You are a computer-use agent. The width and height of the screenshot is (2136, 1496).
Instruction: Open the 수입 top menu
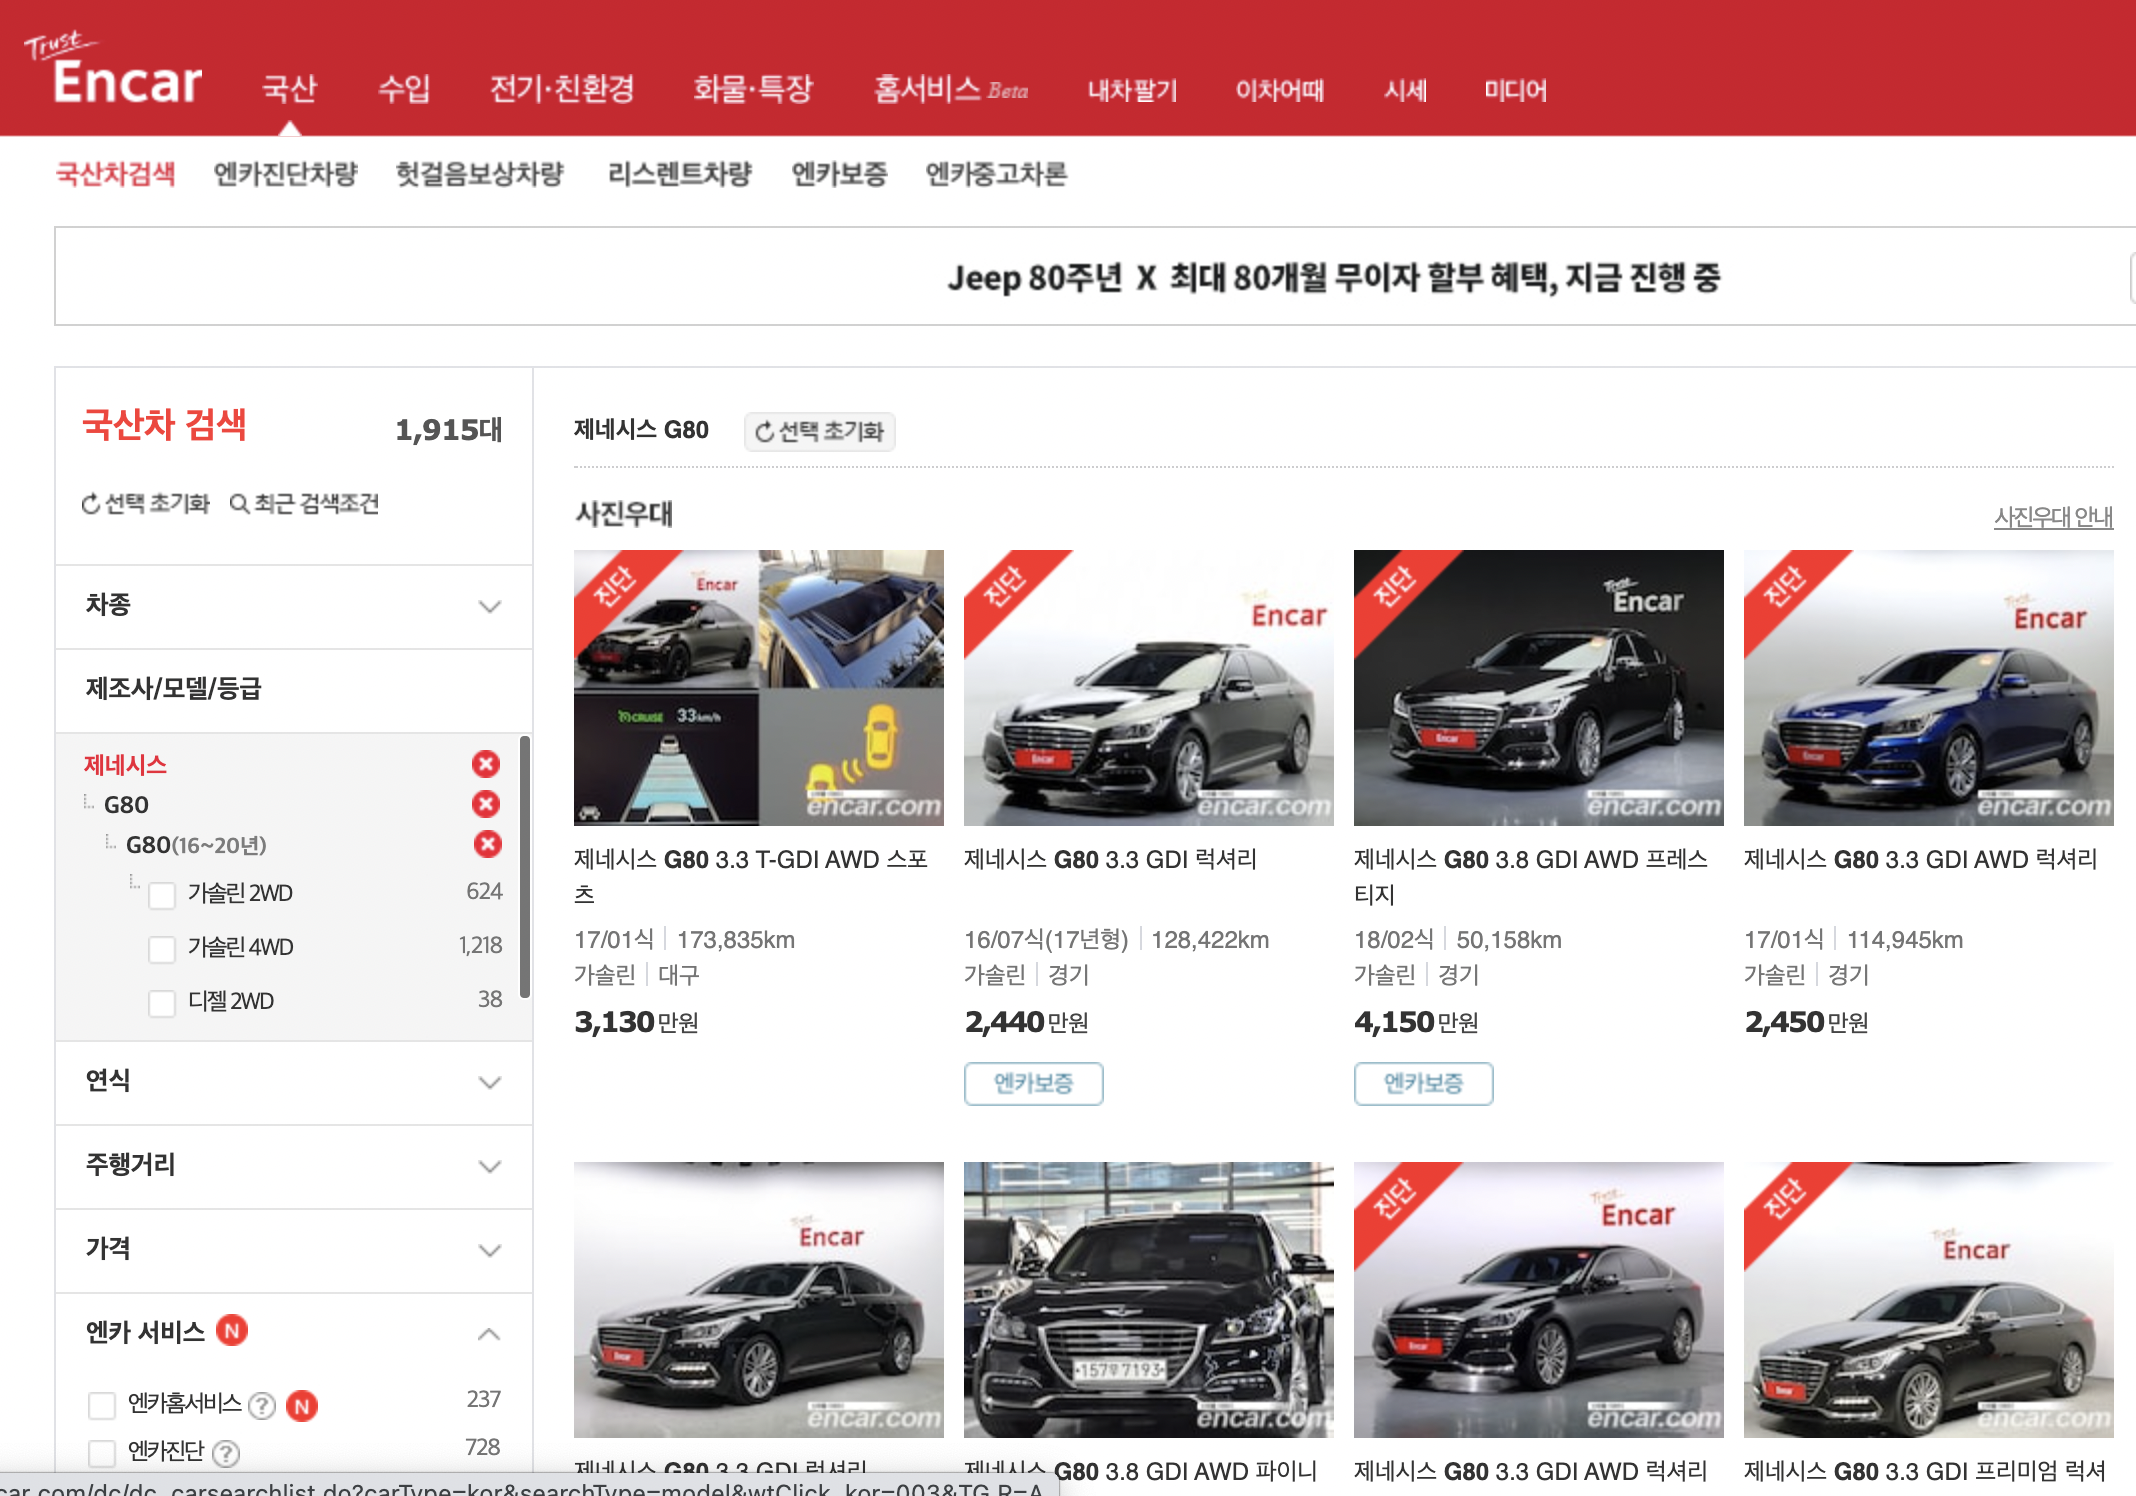coord(404,90)
